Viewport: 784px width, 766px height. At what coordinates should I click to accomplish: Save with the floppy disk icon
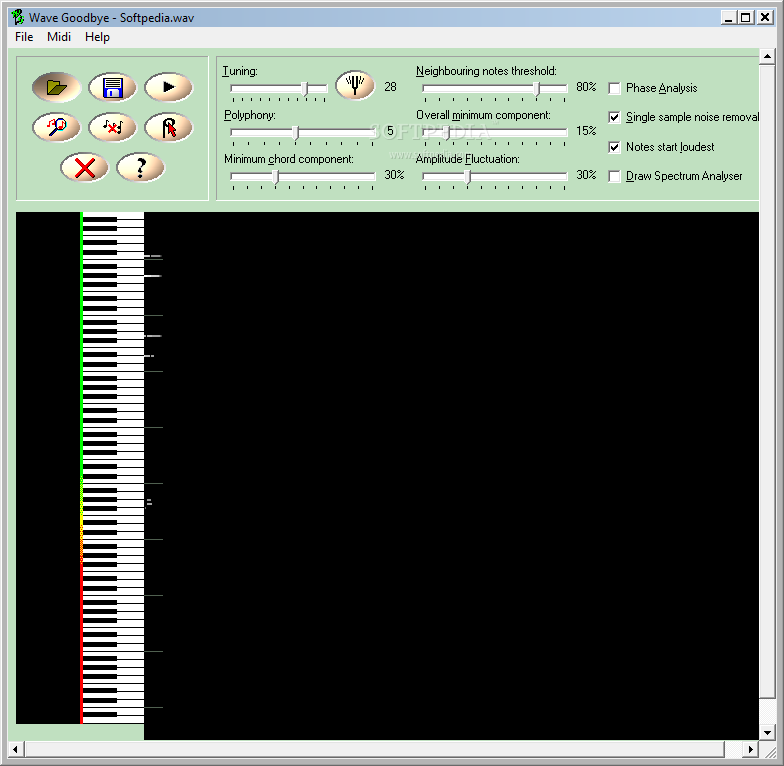click(112, 88)
